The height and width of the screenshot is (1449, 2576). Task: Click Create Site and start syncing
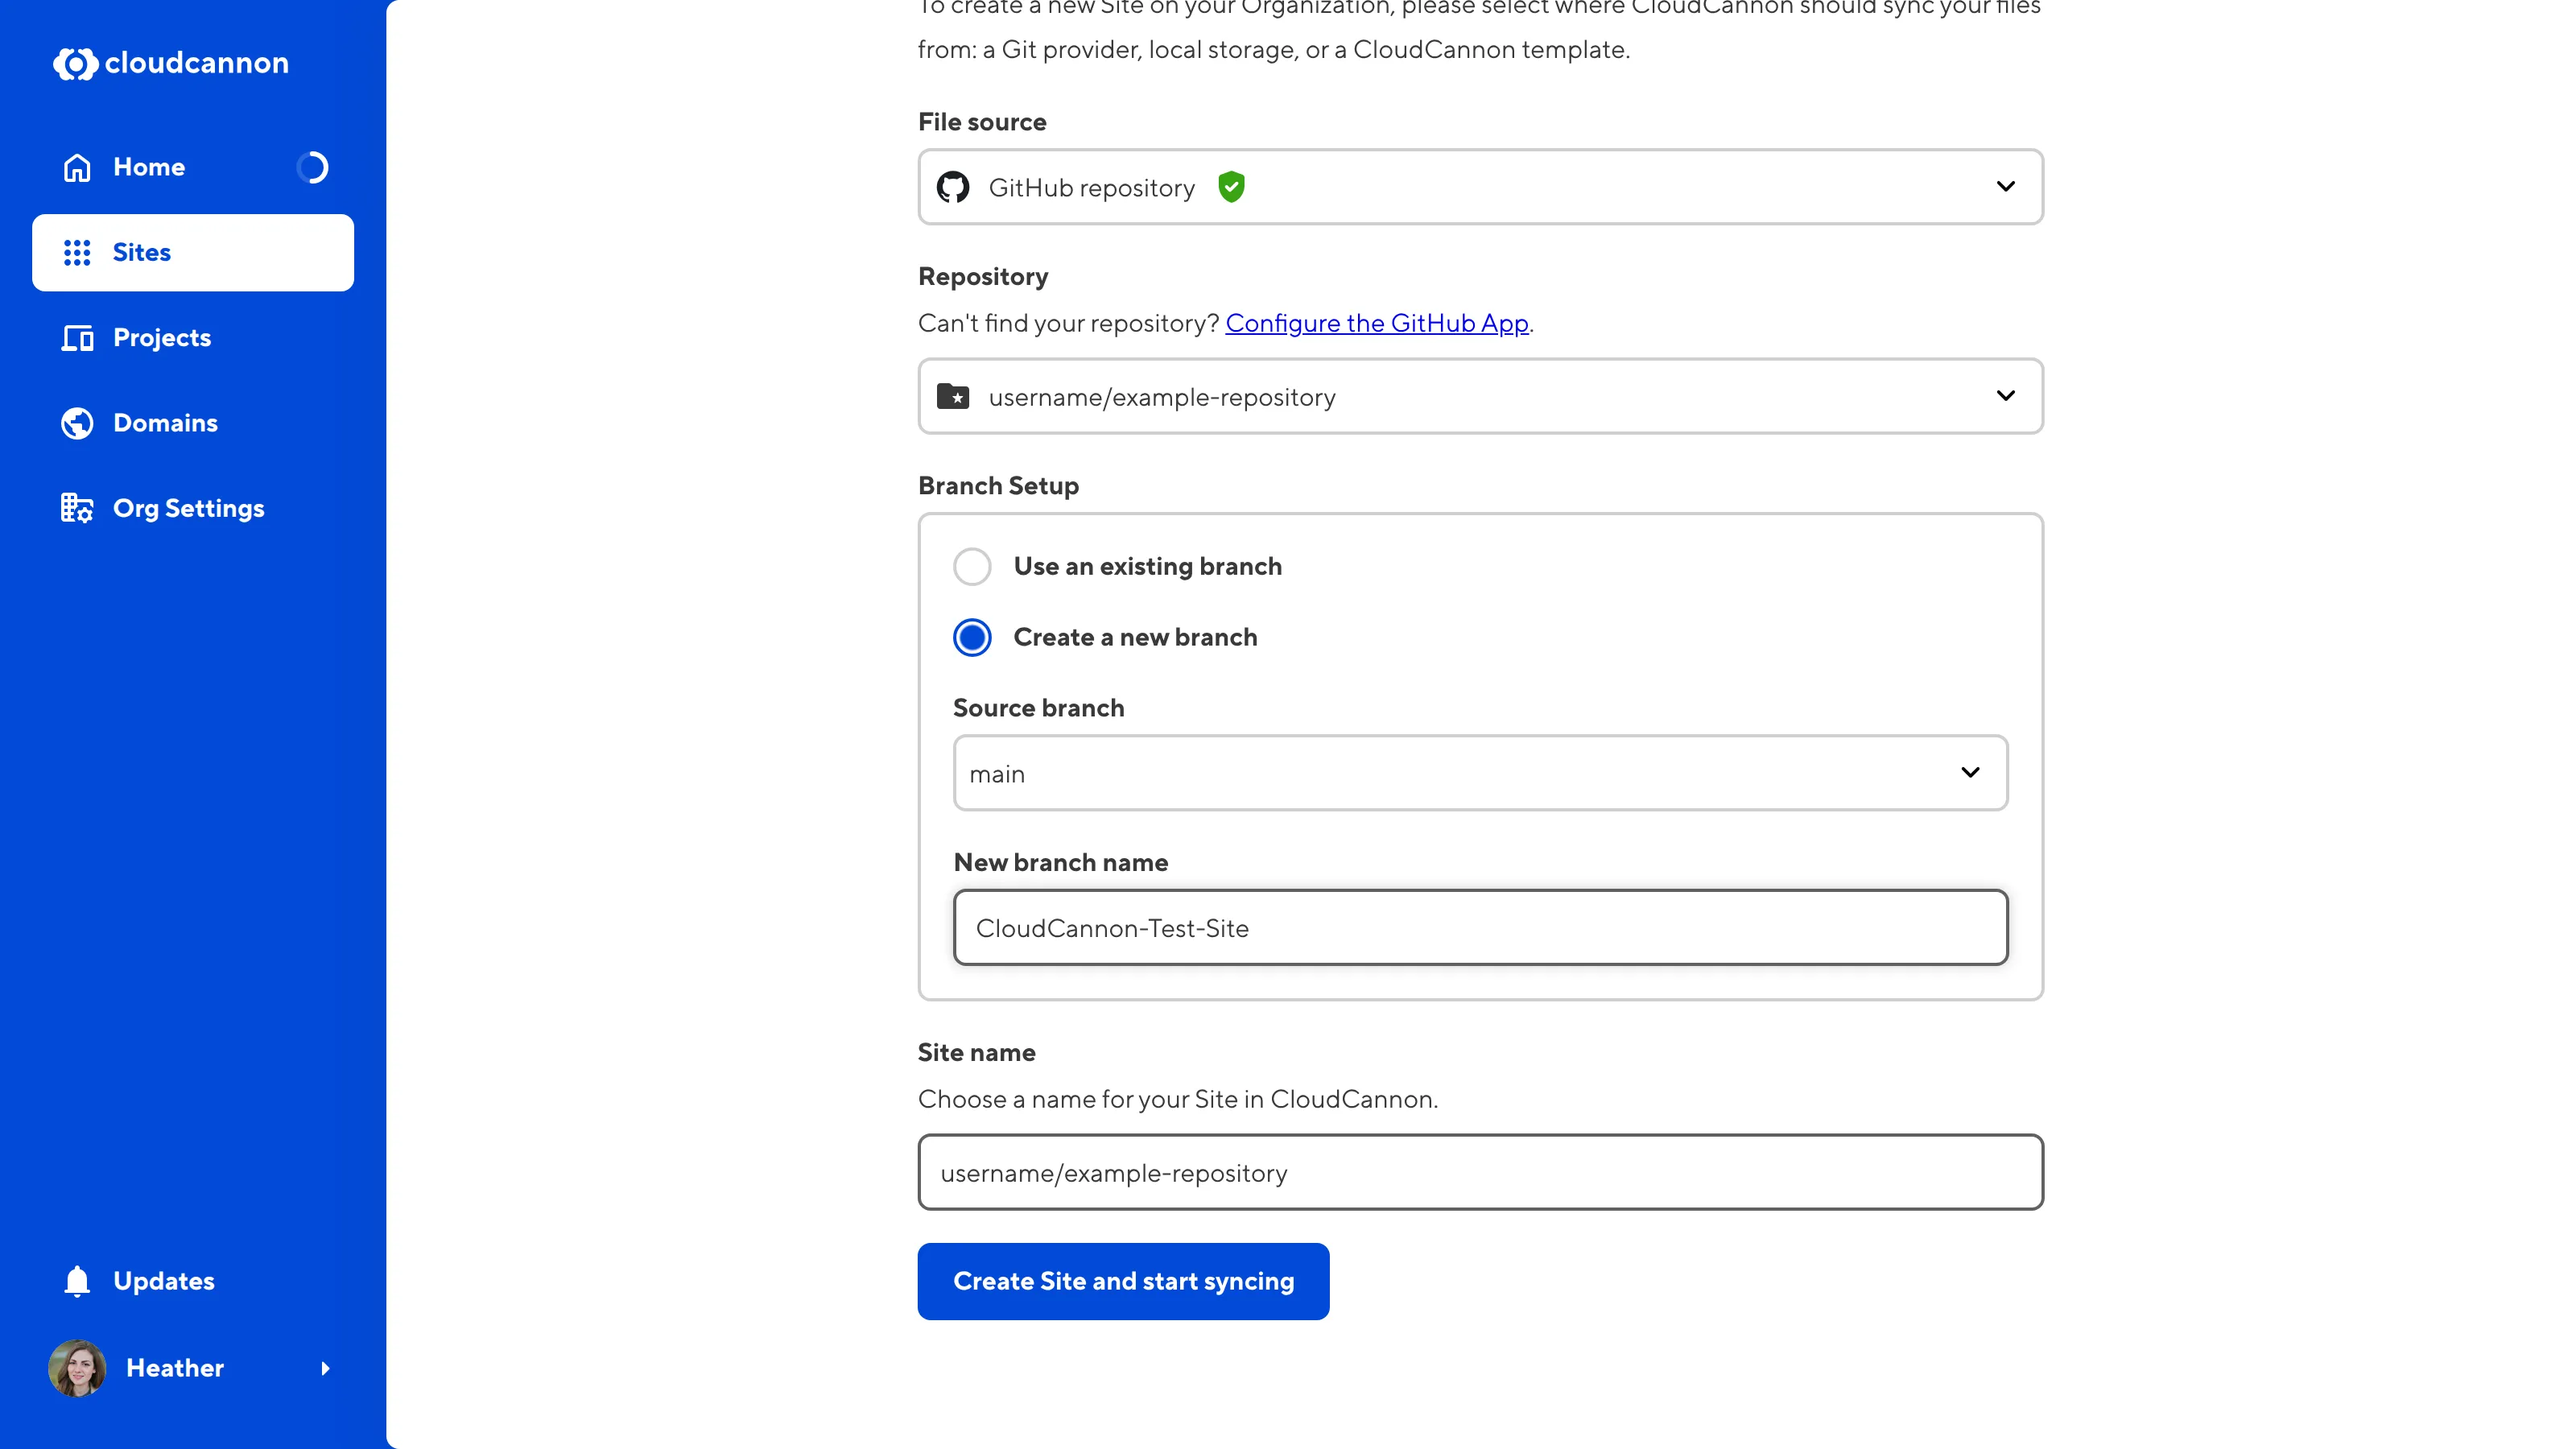1123,1281
